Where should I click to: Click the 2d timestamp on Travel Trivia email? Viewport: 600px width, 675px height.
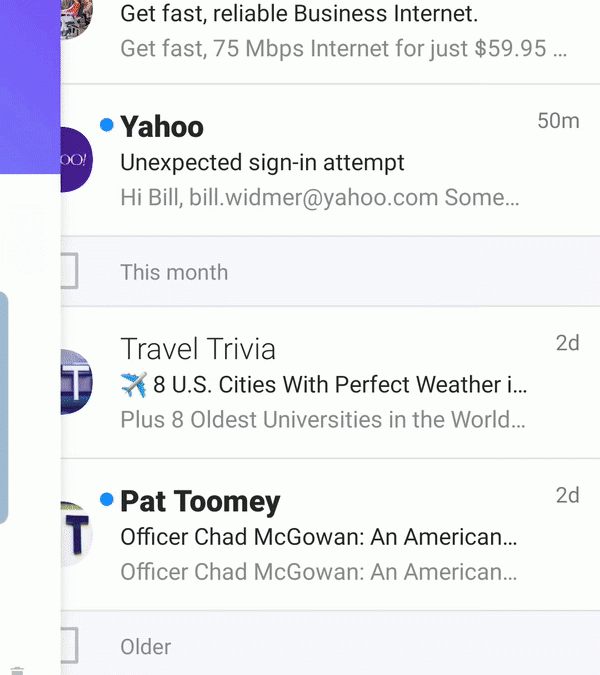pos(567,343)
